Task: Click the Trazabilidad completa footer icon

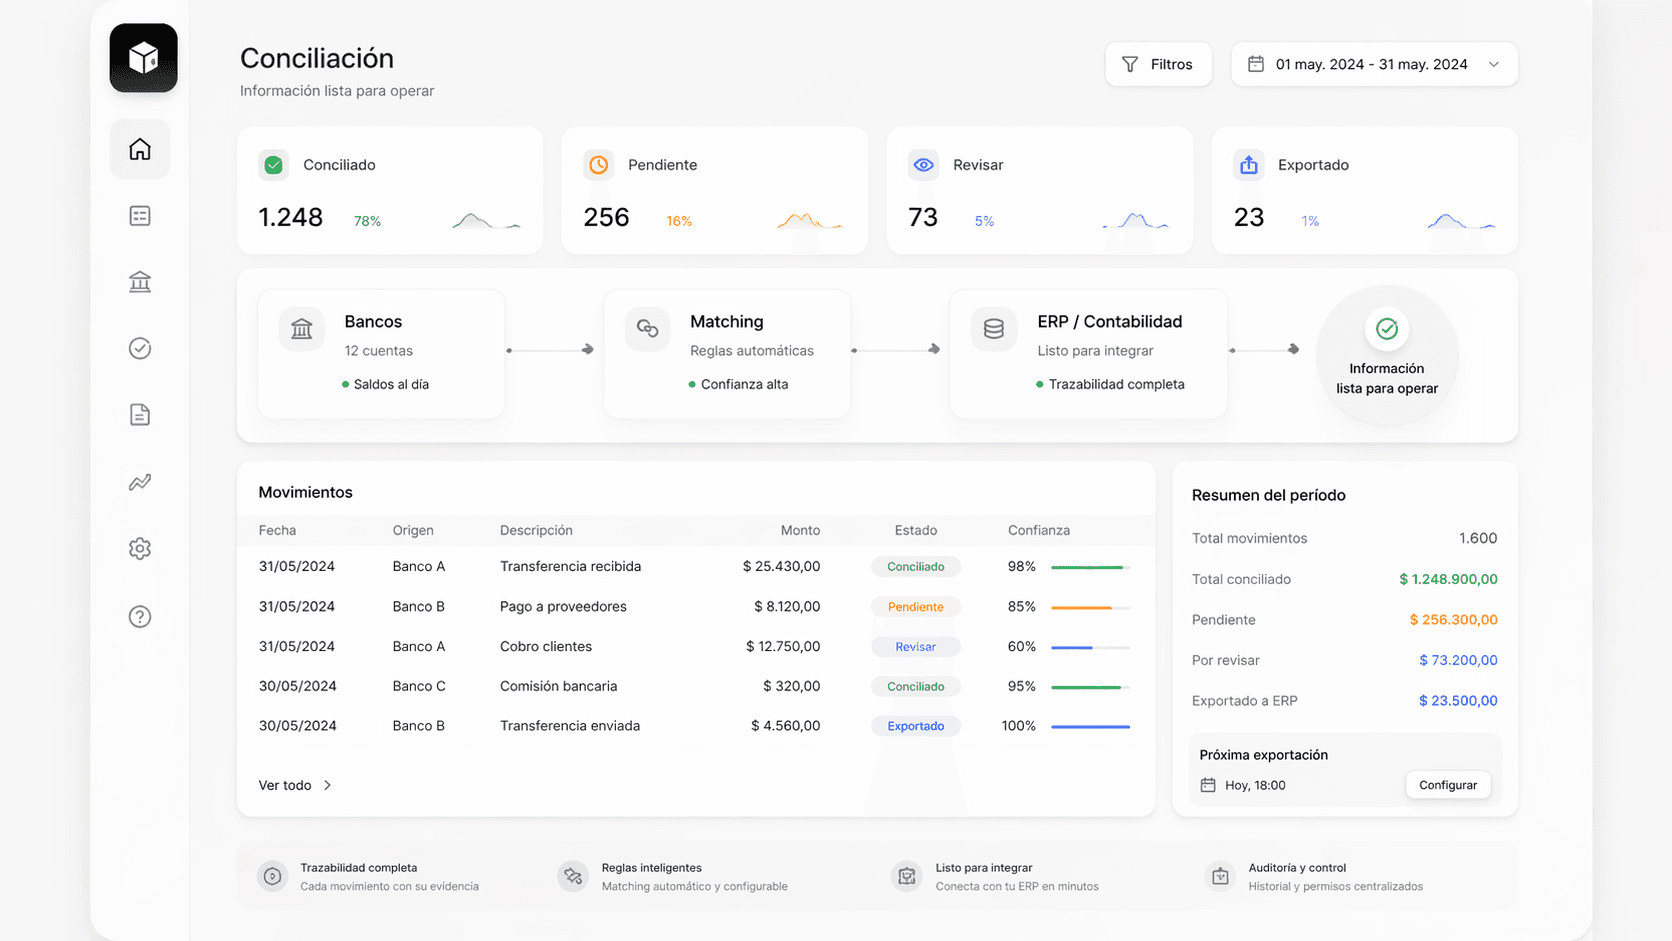Action: click(x=272, y=876)
